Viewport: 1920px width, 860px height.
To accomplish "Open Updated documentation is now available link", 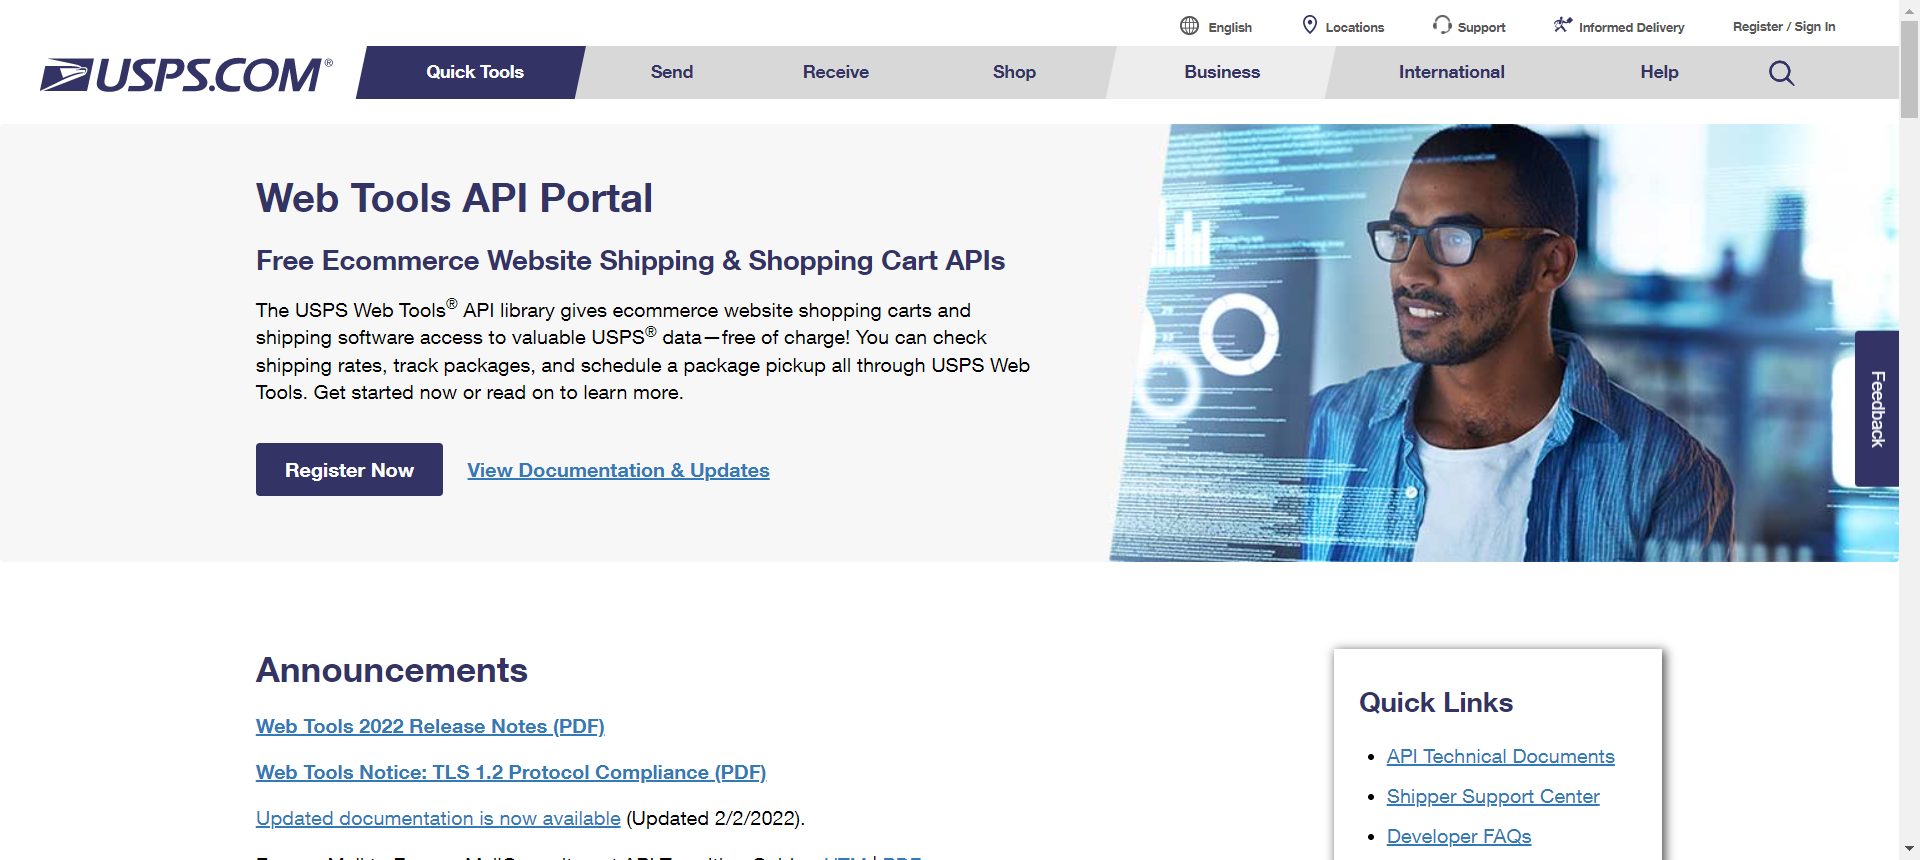I will (438, 818).
